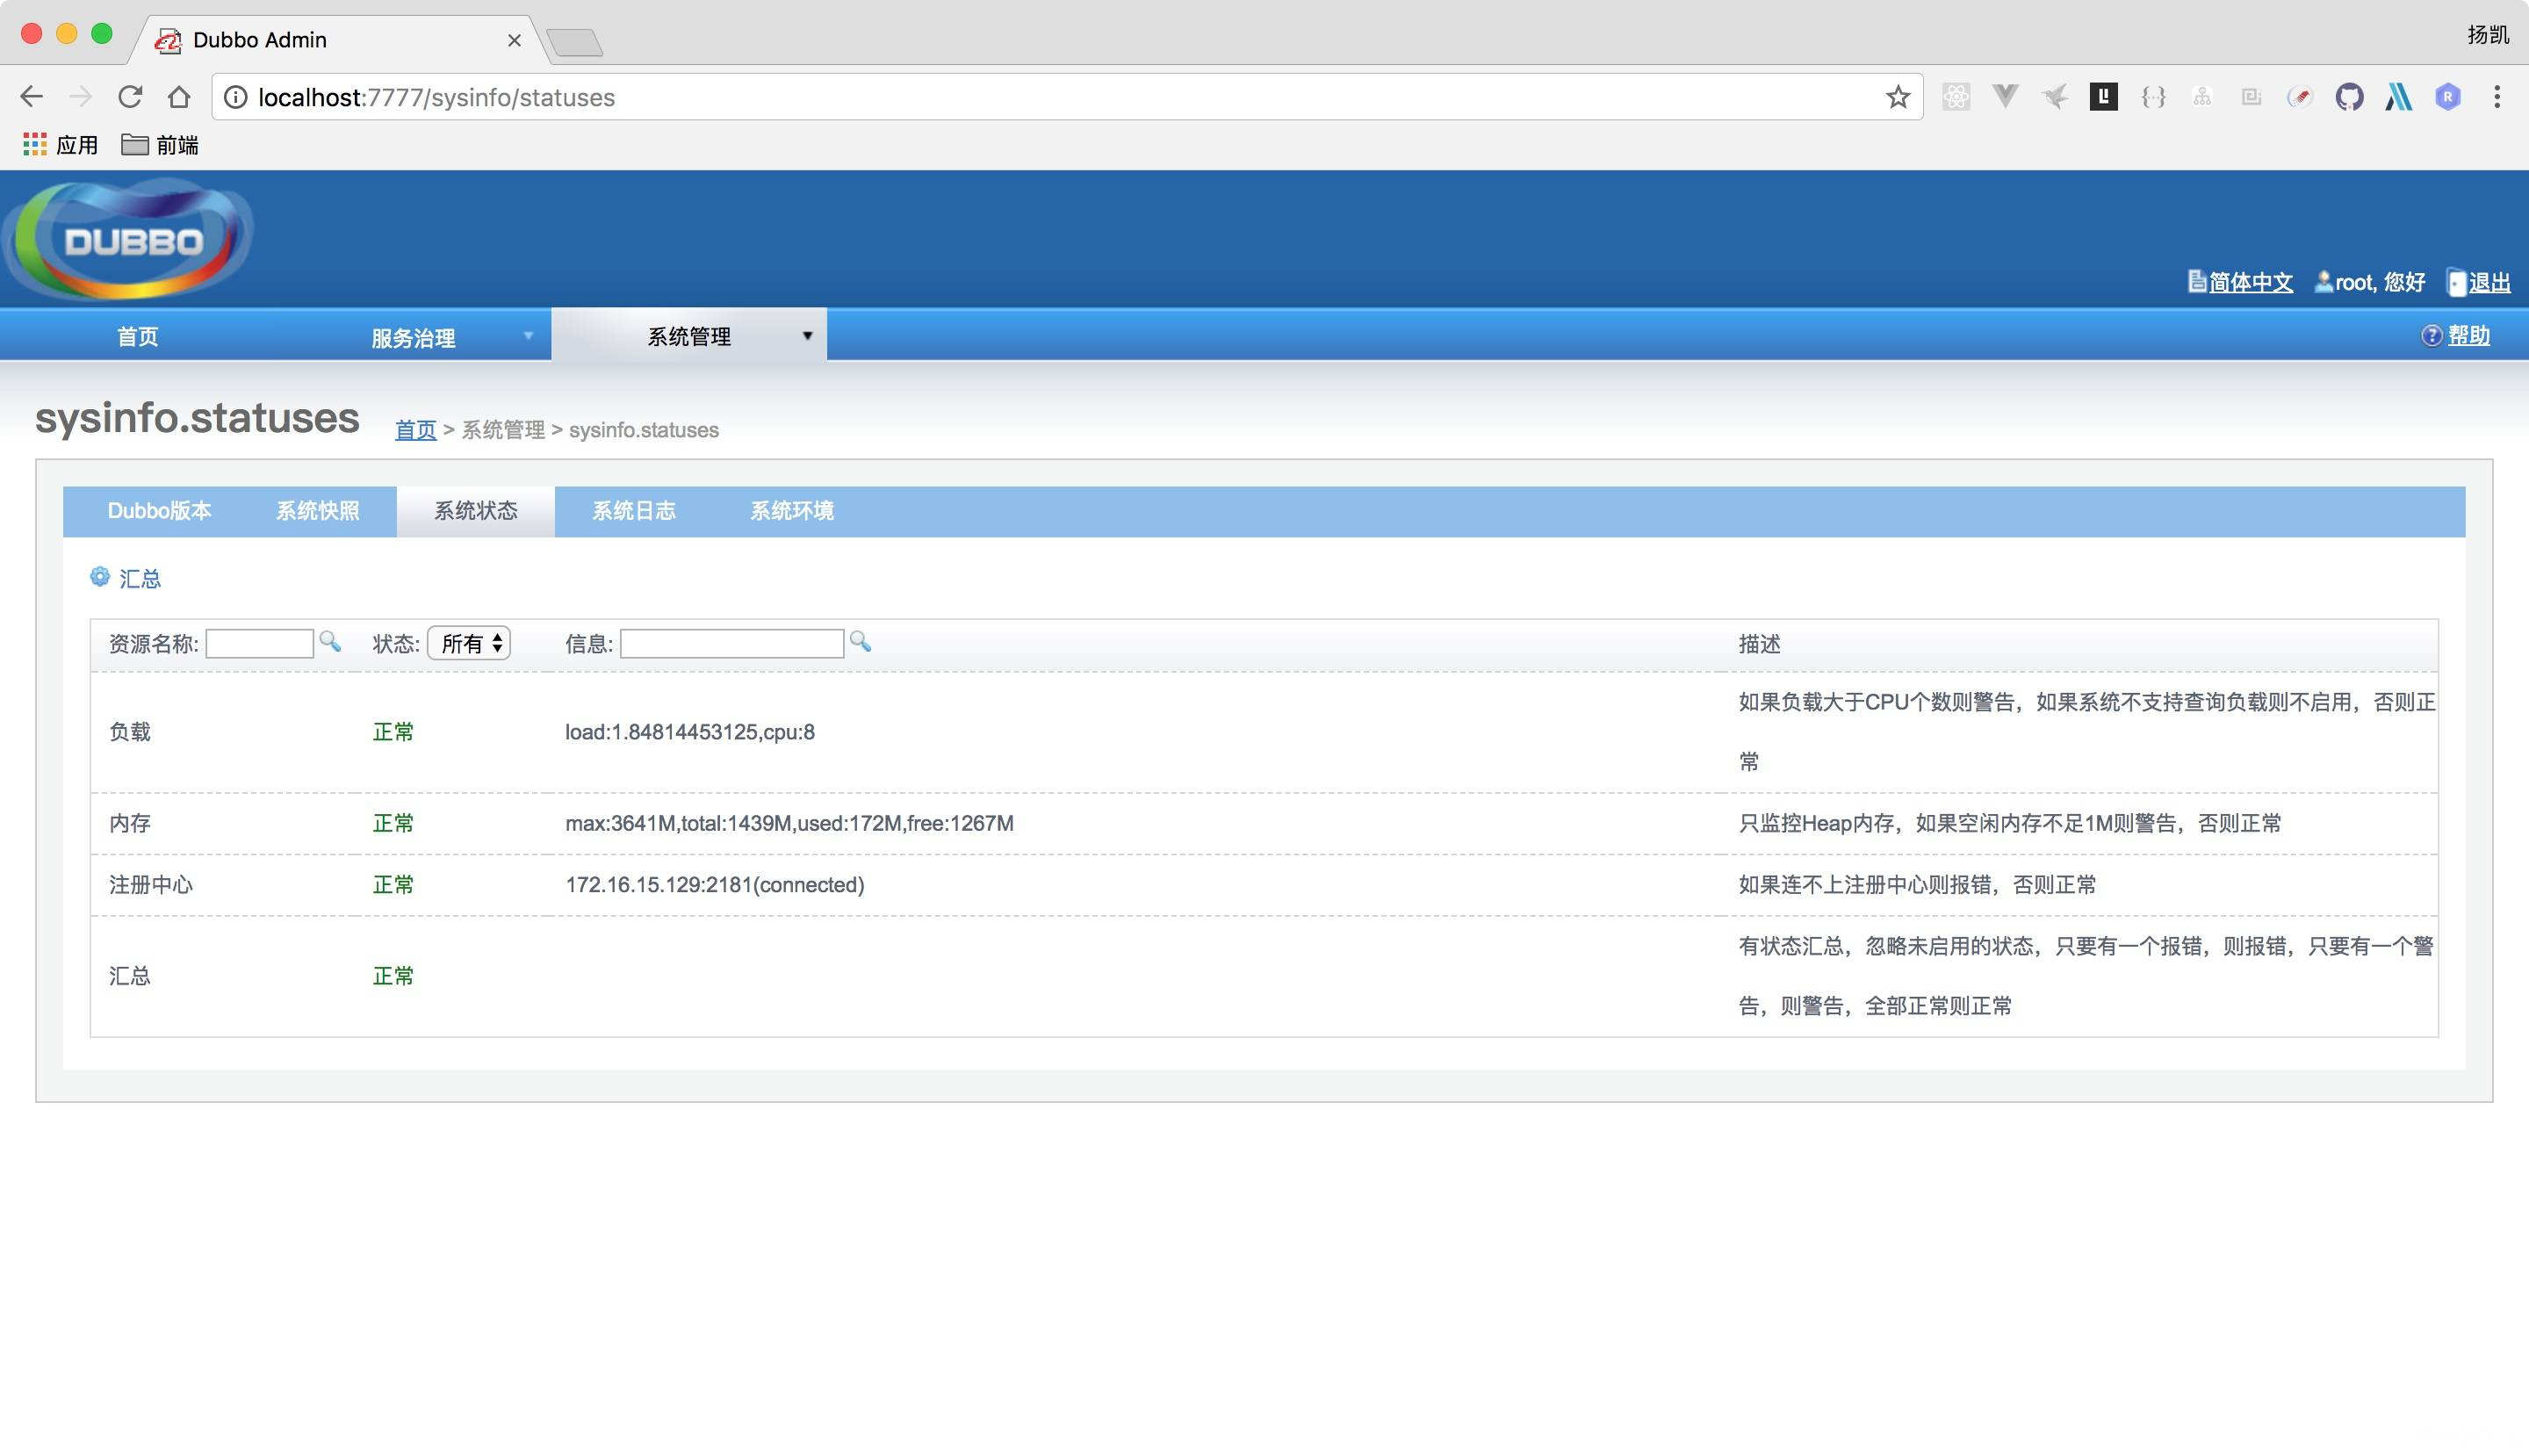Screen dimensions: 2529x1456
Task: Click the 简体中文 language link
Action: tap(2249, 283)
